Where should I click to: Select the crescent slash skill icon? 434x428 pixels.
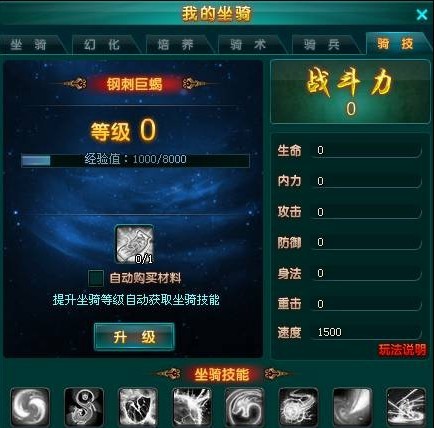coord(352,407)
